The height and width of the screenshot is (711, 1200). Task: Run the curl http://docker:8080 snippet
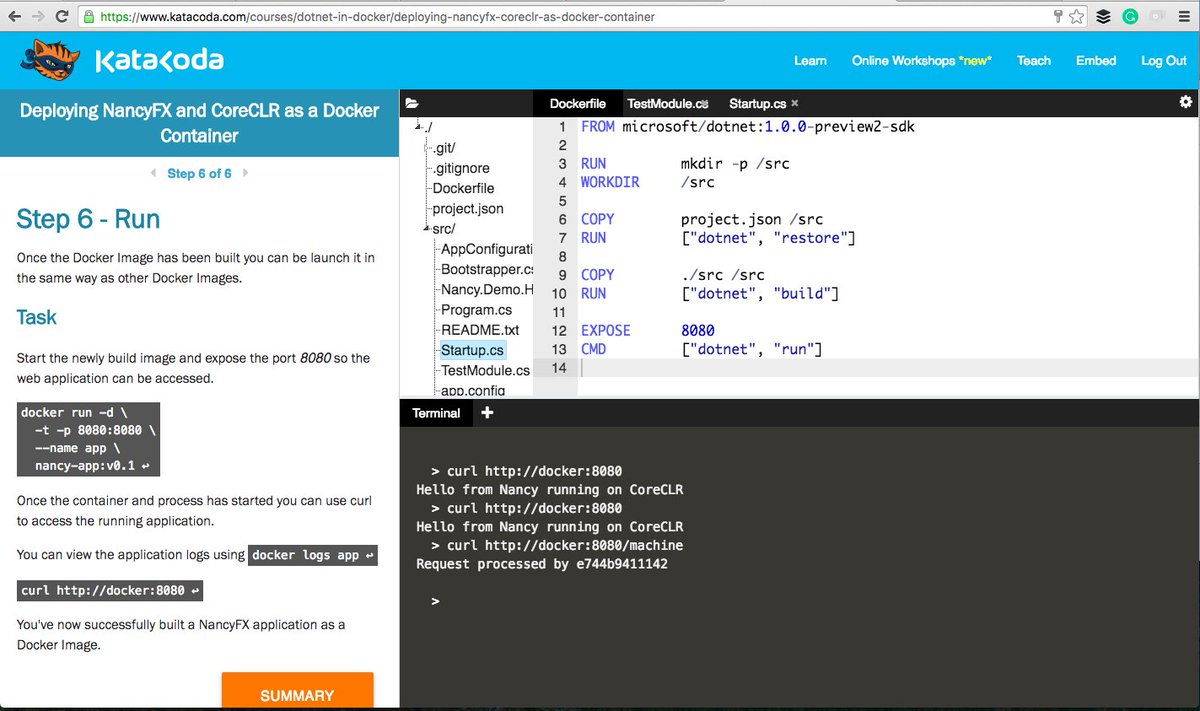click(x=112, y=590)
